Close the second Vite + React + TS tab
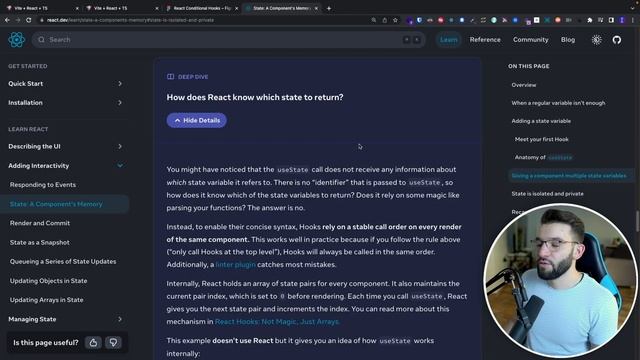Image resolution: width=640 pixels, height=360 pixels. [157, 8]
